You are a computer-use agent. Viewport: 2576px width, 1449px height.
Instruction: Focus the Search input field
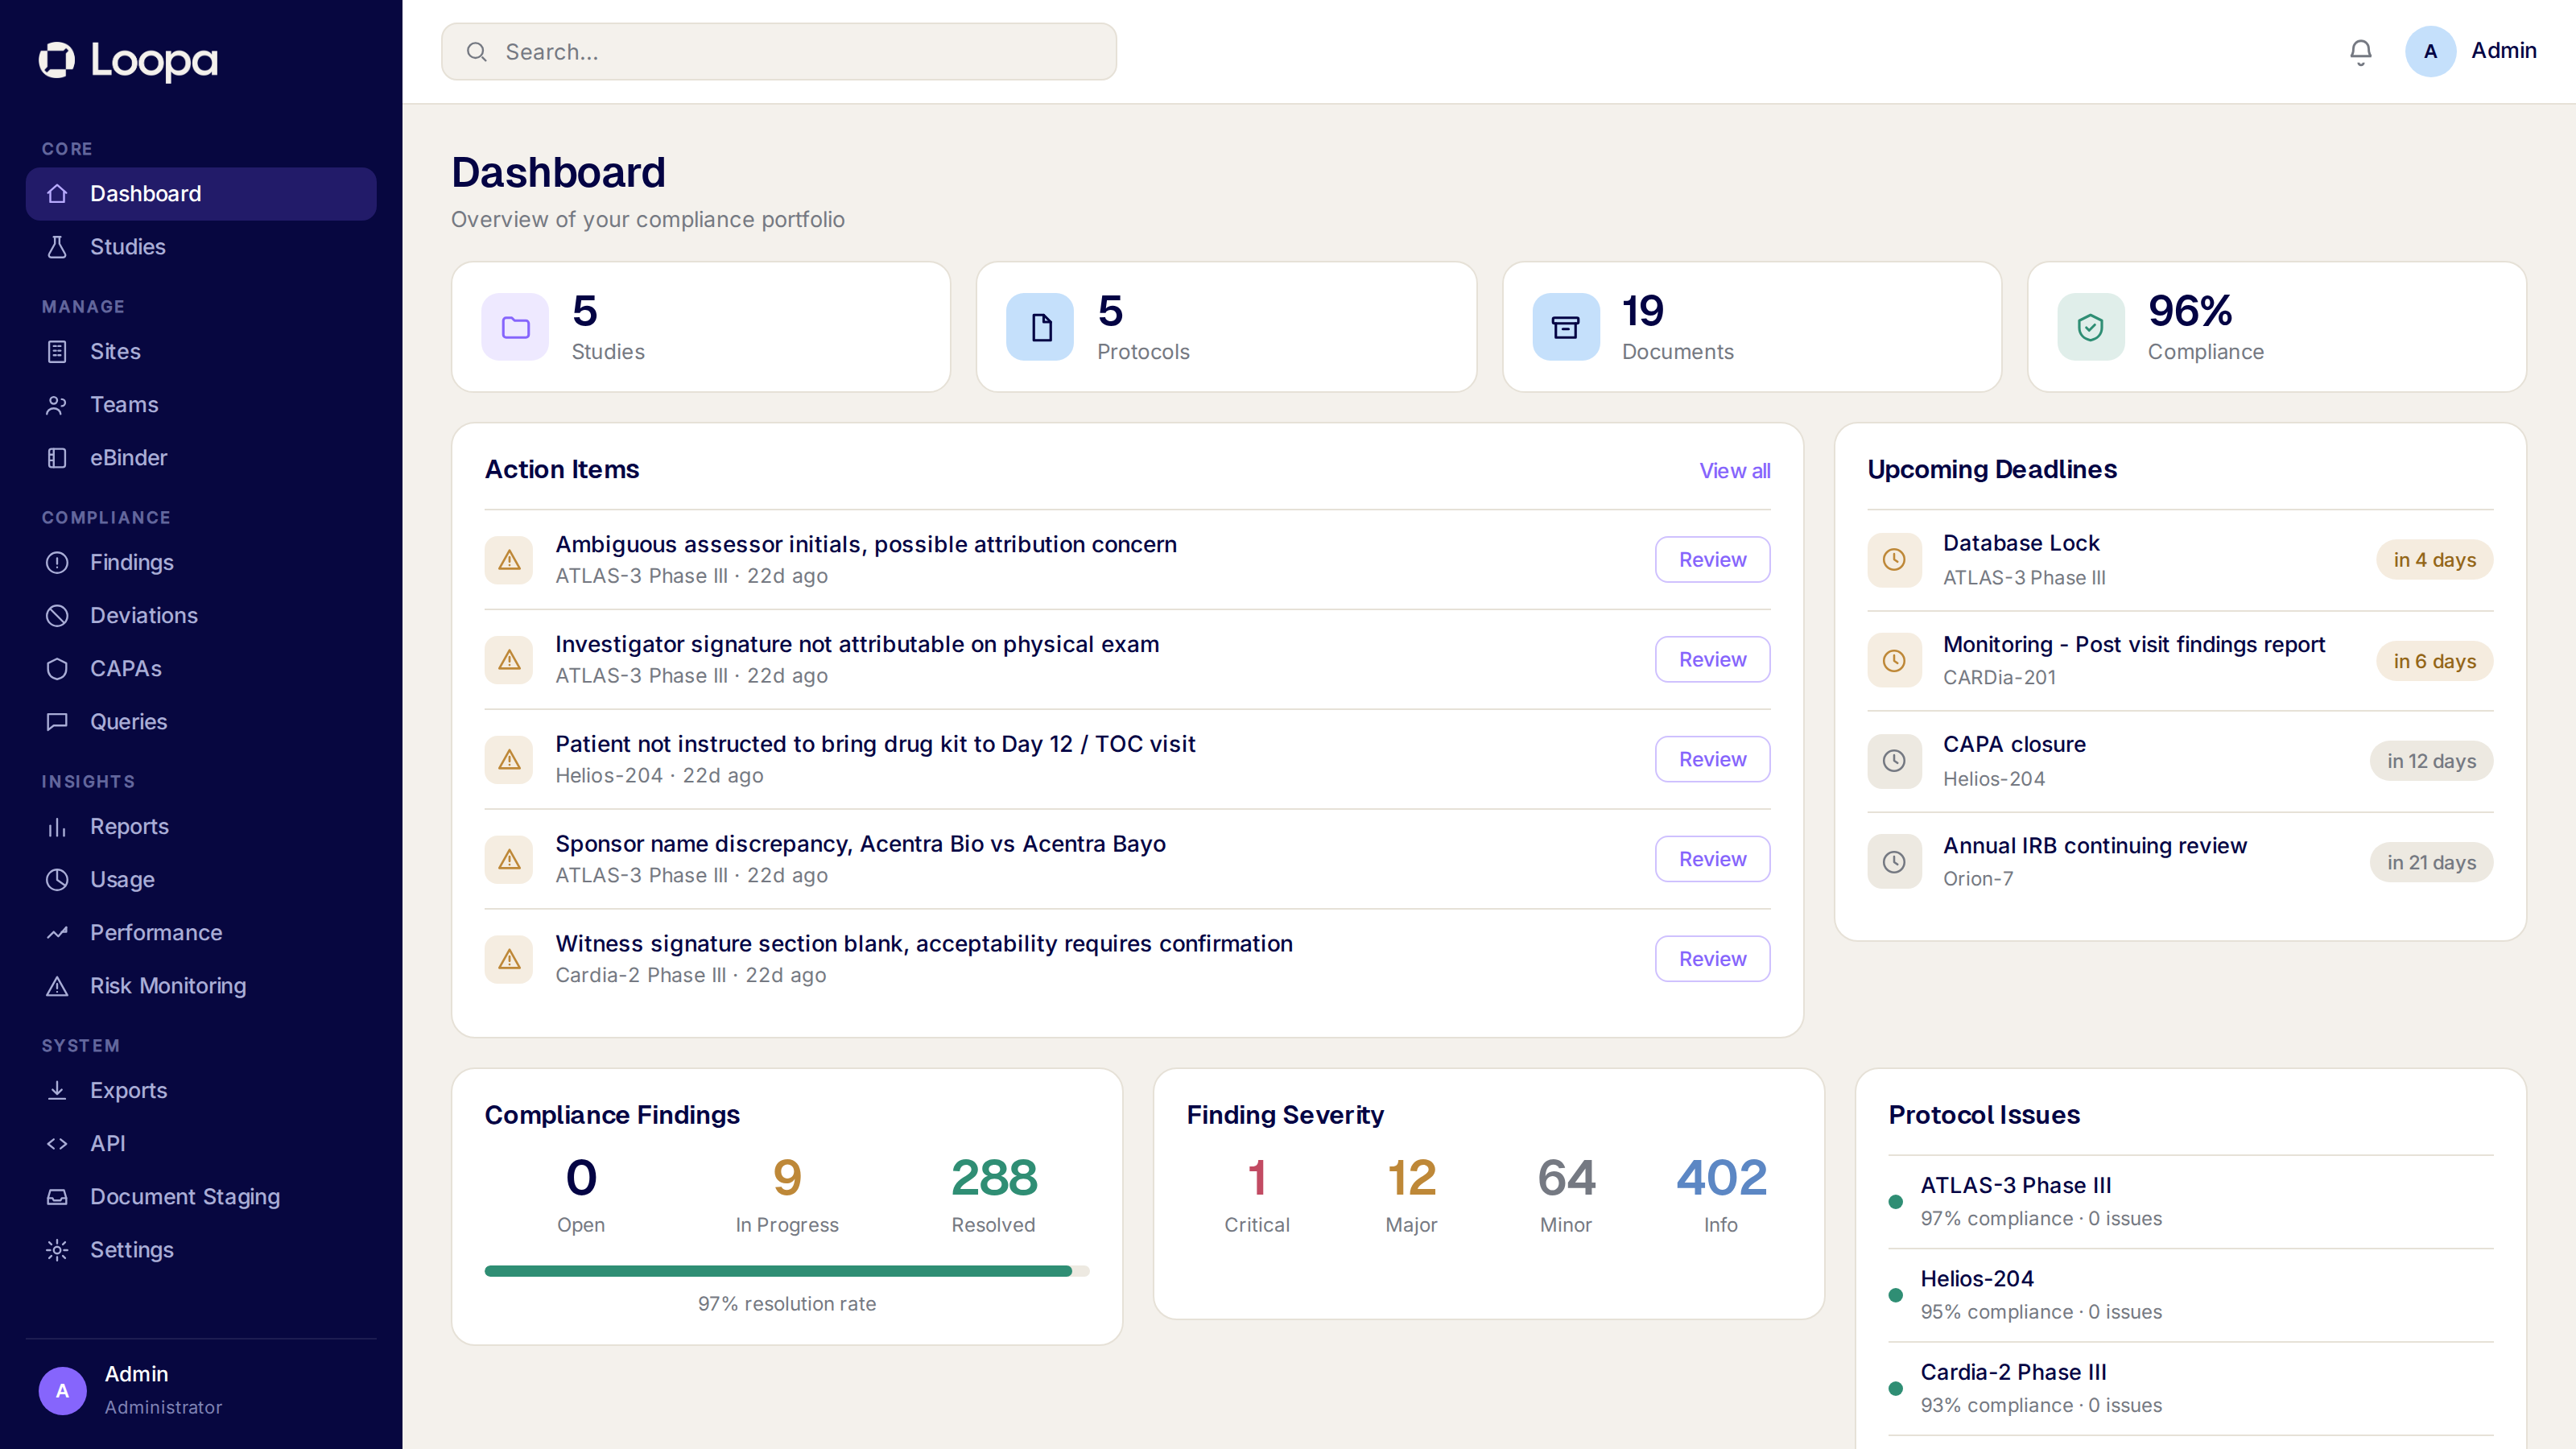coord(779,52)
